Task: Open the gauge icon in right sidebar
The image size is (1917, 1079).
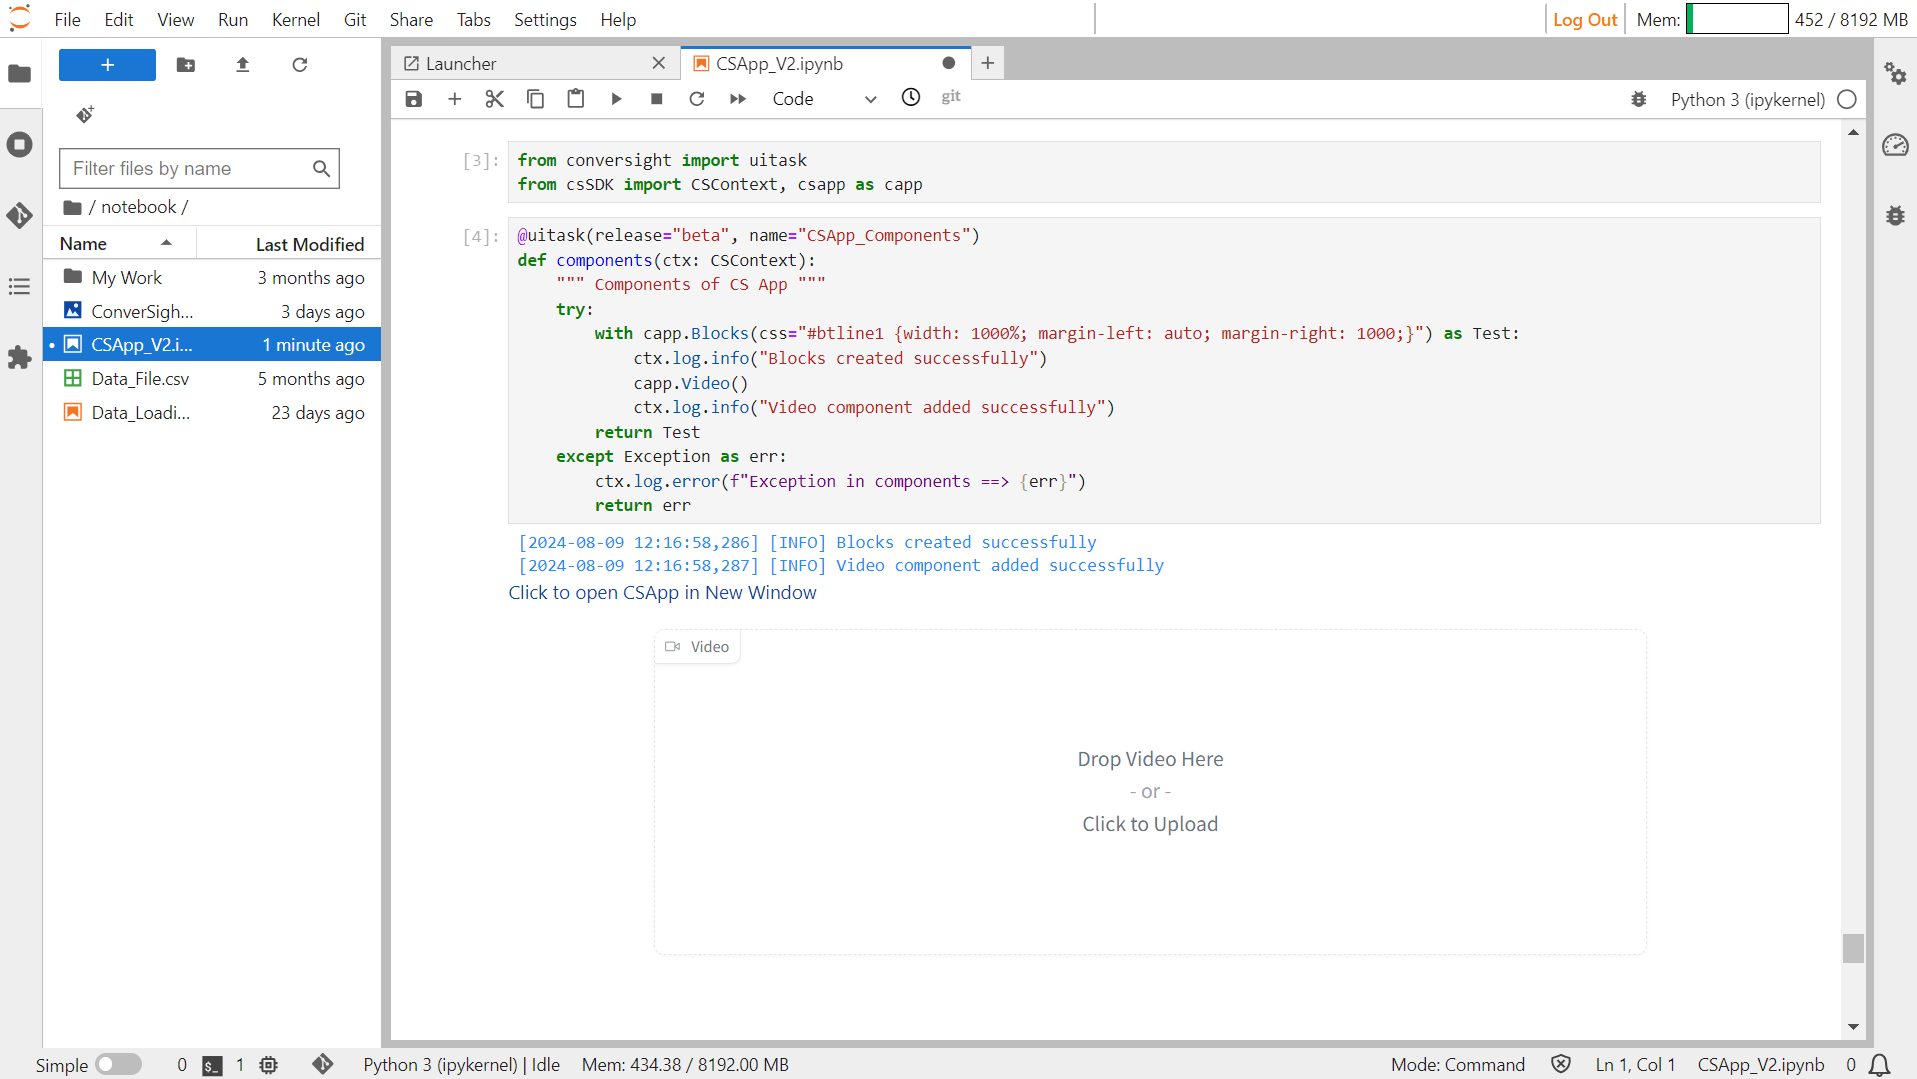Action: (1895, 145)
